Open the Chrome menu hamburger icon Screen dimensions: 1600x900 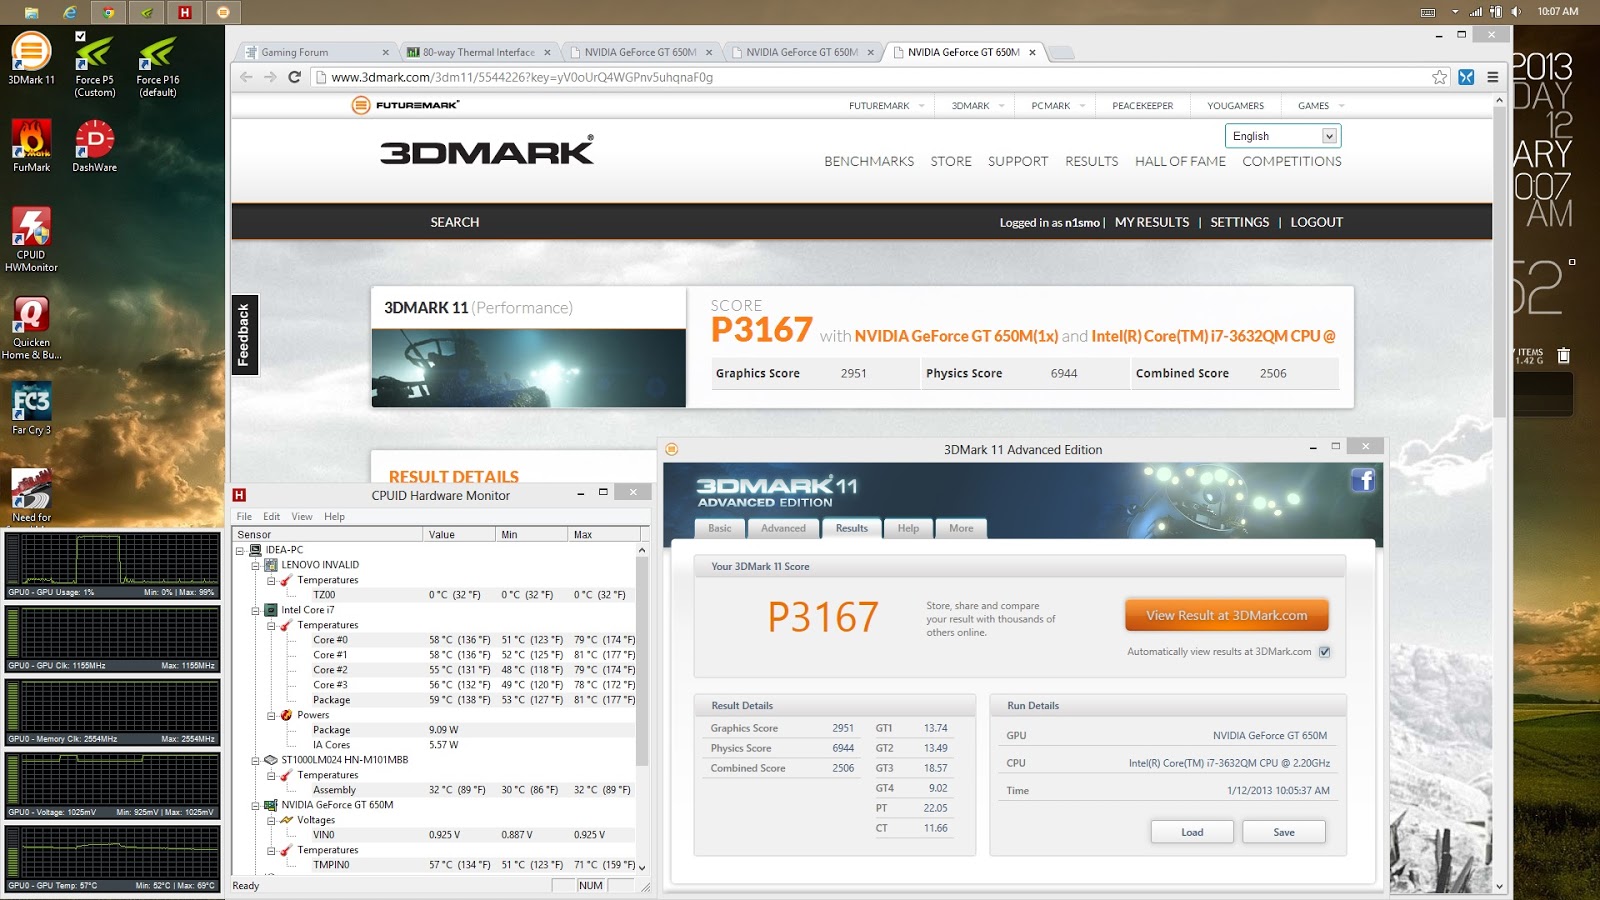pyautogui.click(x=1492, y=77)
